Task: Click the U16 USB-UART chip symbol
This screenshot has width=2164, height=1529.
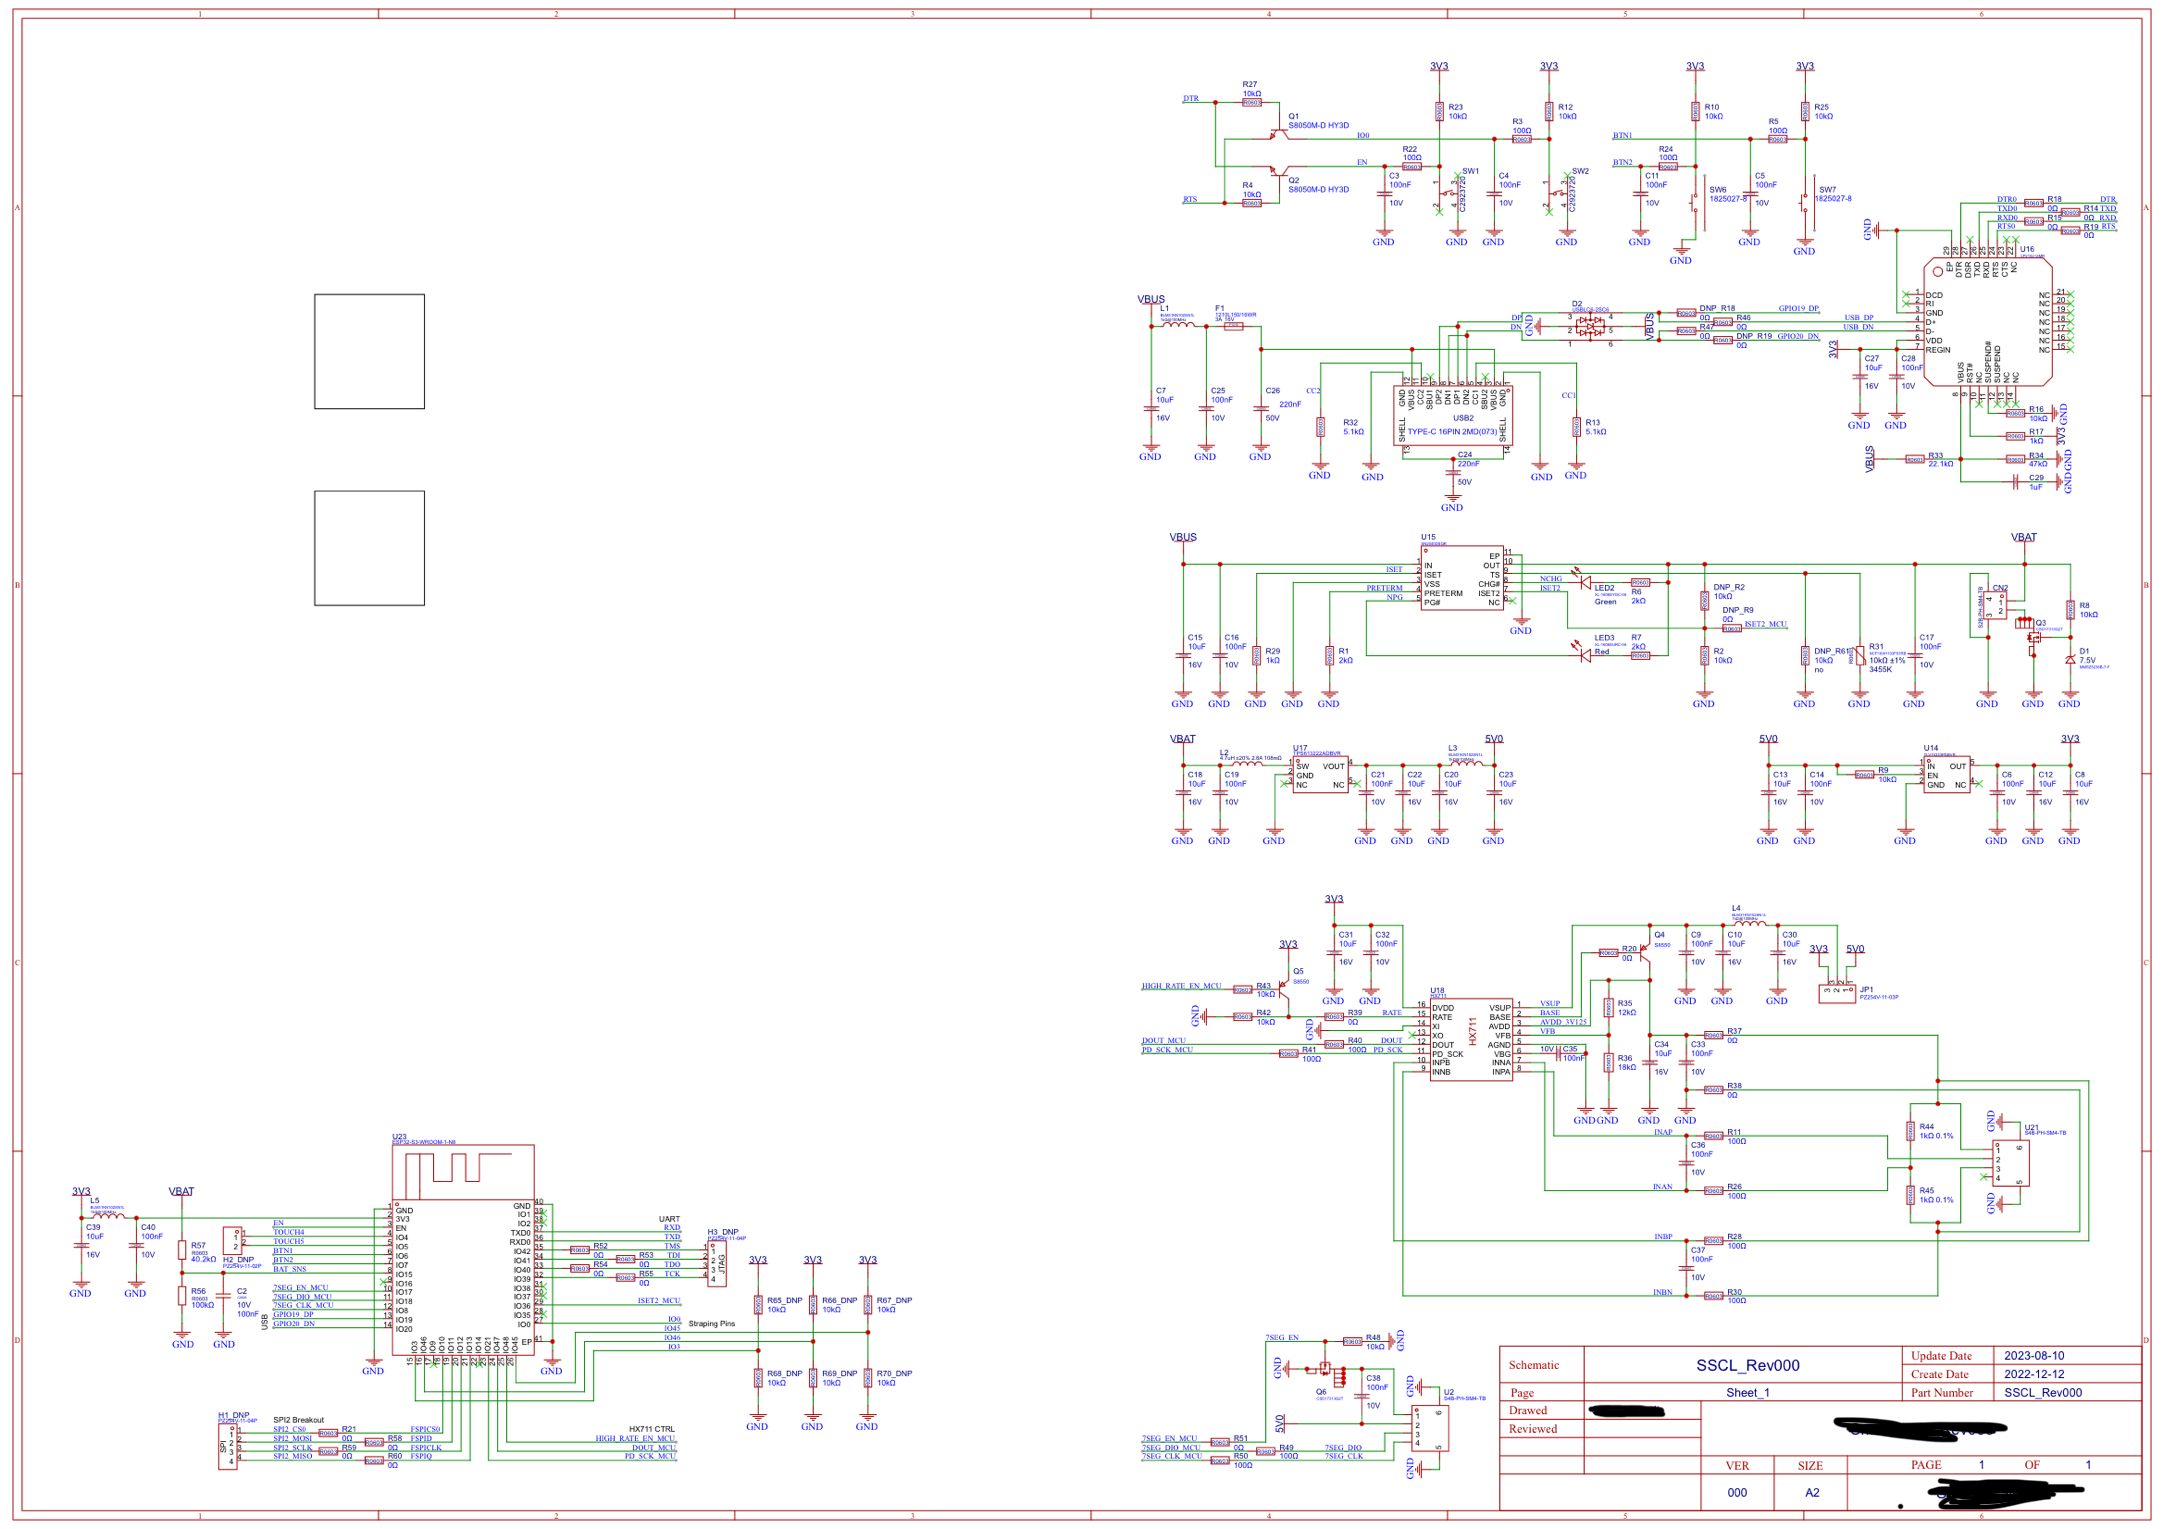Action: 1988,322
